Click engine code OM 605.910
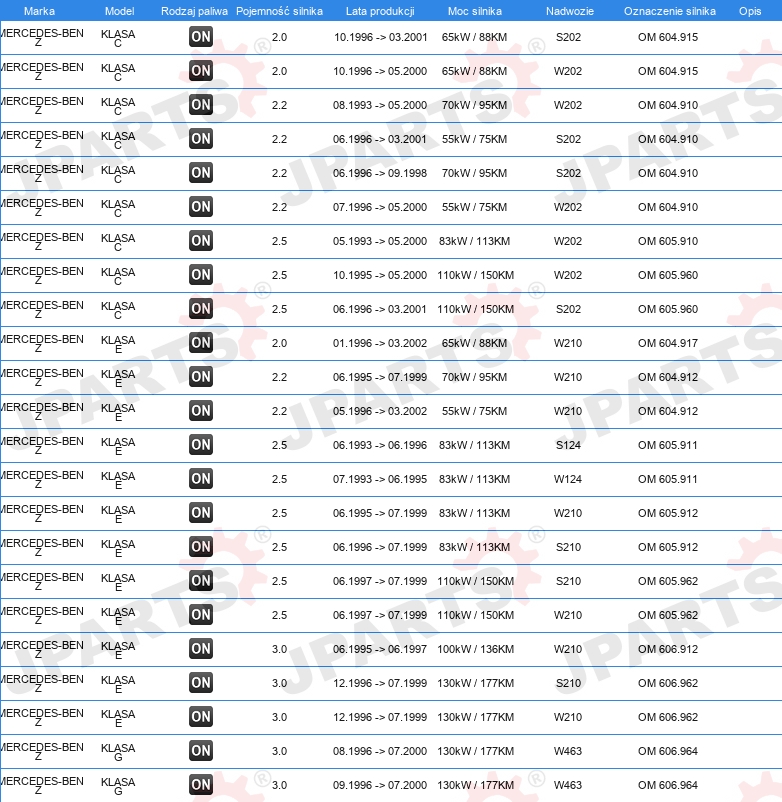The image size is (782, 802). (667, 241)
